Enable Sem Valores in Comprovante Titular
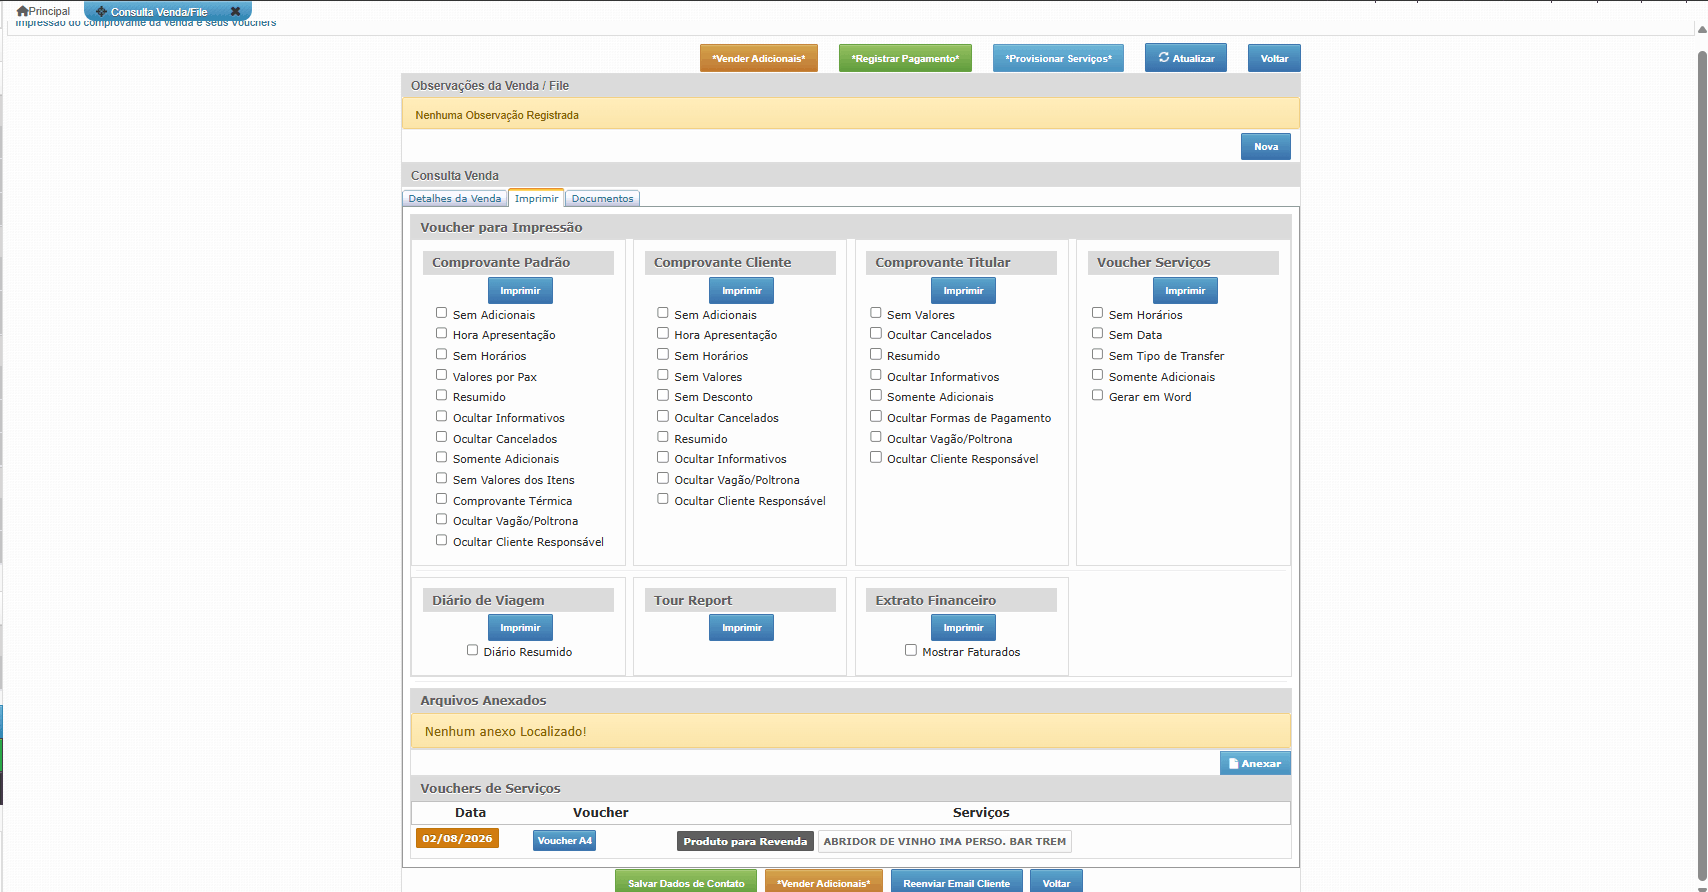Viewport: 1708px width, 892px height. (x=876, y=313)
